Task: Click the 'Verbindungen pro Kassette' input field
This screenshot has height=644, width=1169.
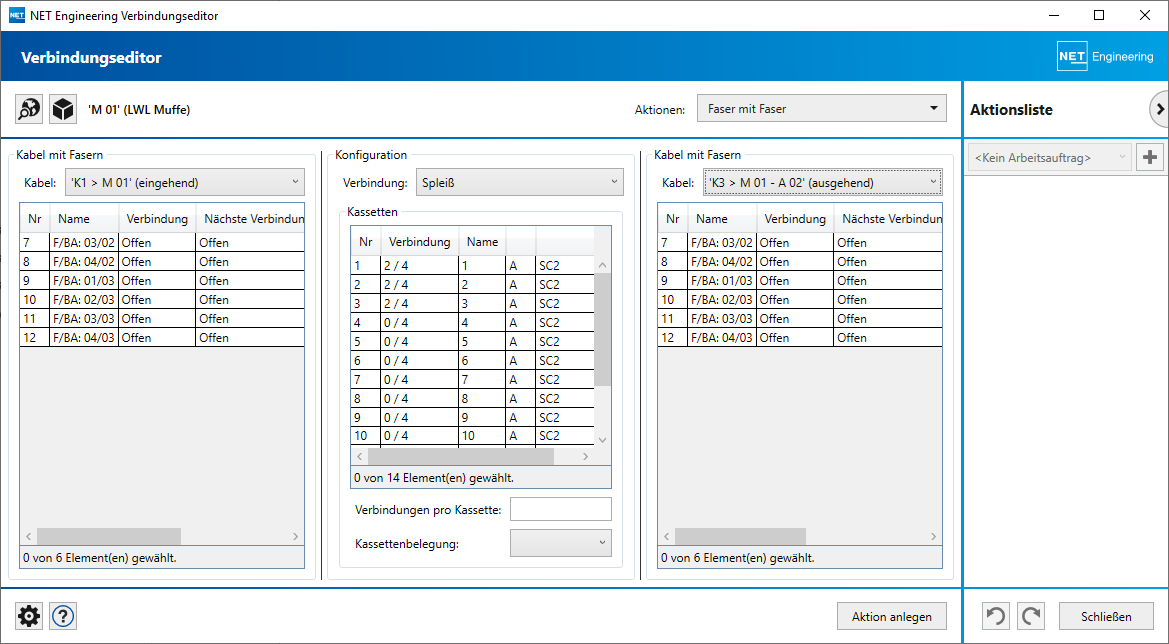Action: click(x=561, y=509)
